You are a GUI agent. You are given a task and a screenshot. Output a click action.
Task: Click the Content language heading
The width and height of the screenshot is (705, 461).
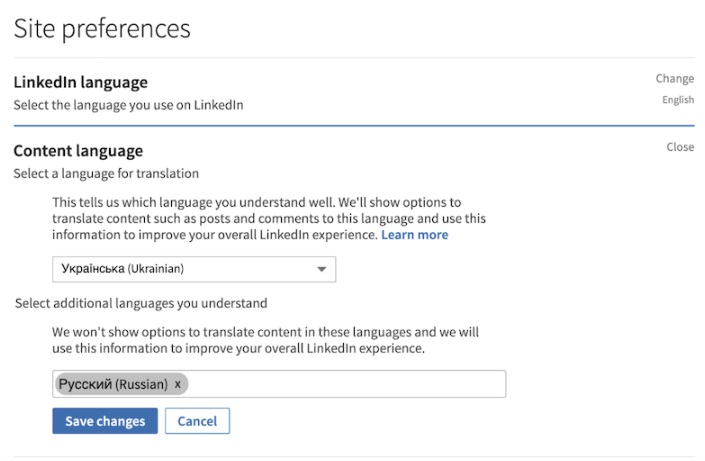tap(78, 151)
